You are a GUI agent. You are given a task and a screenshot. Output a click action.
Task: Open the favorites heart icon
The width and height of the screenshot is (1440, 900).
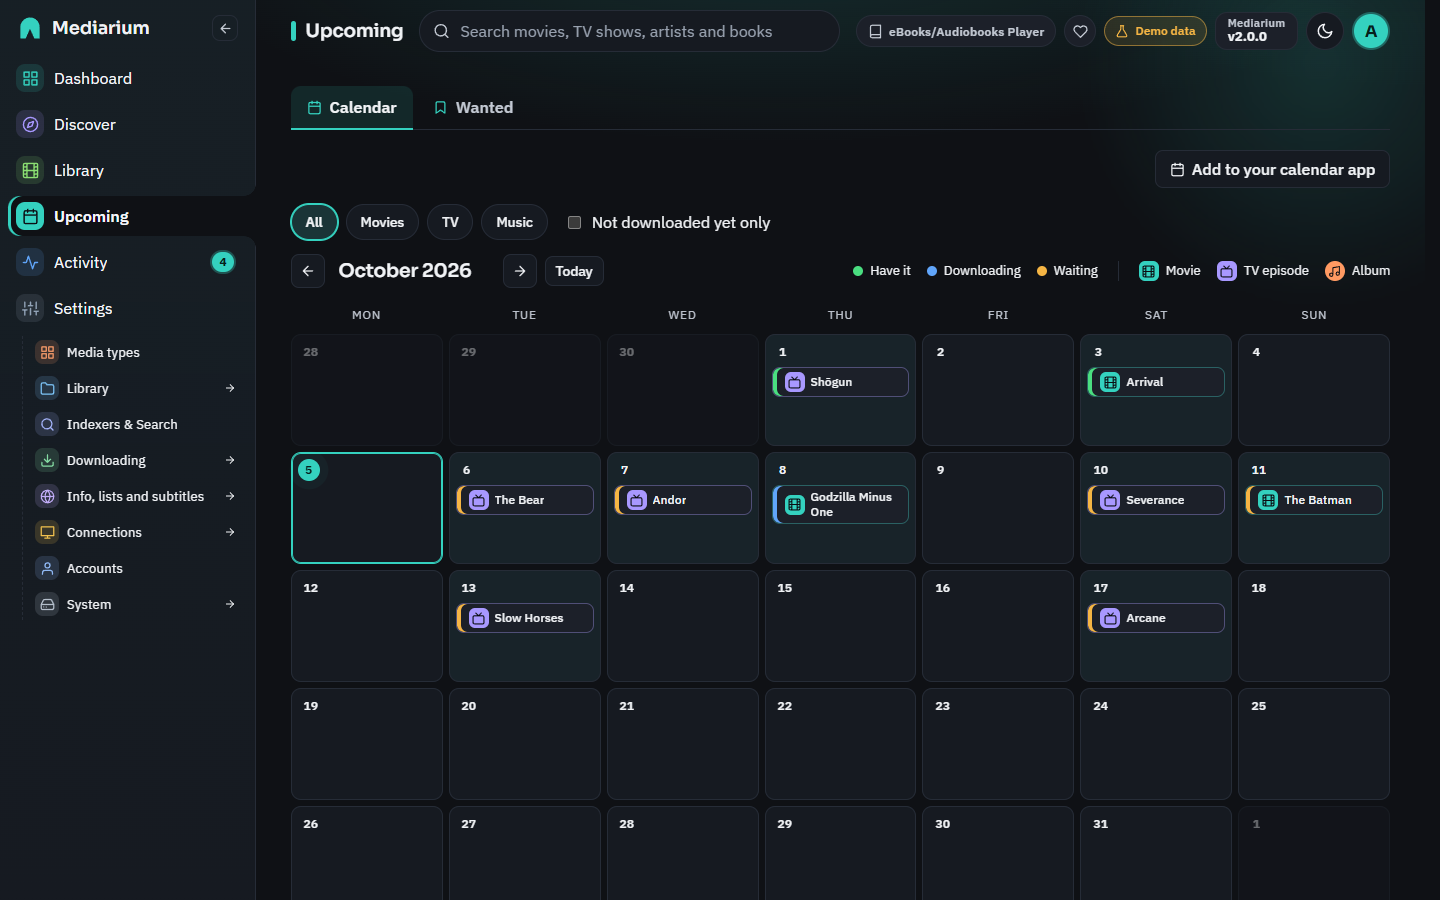[1080, 31]
